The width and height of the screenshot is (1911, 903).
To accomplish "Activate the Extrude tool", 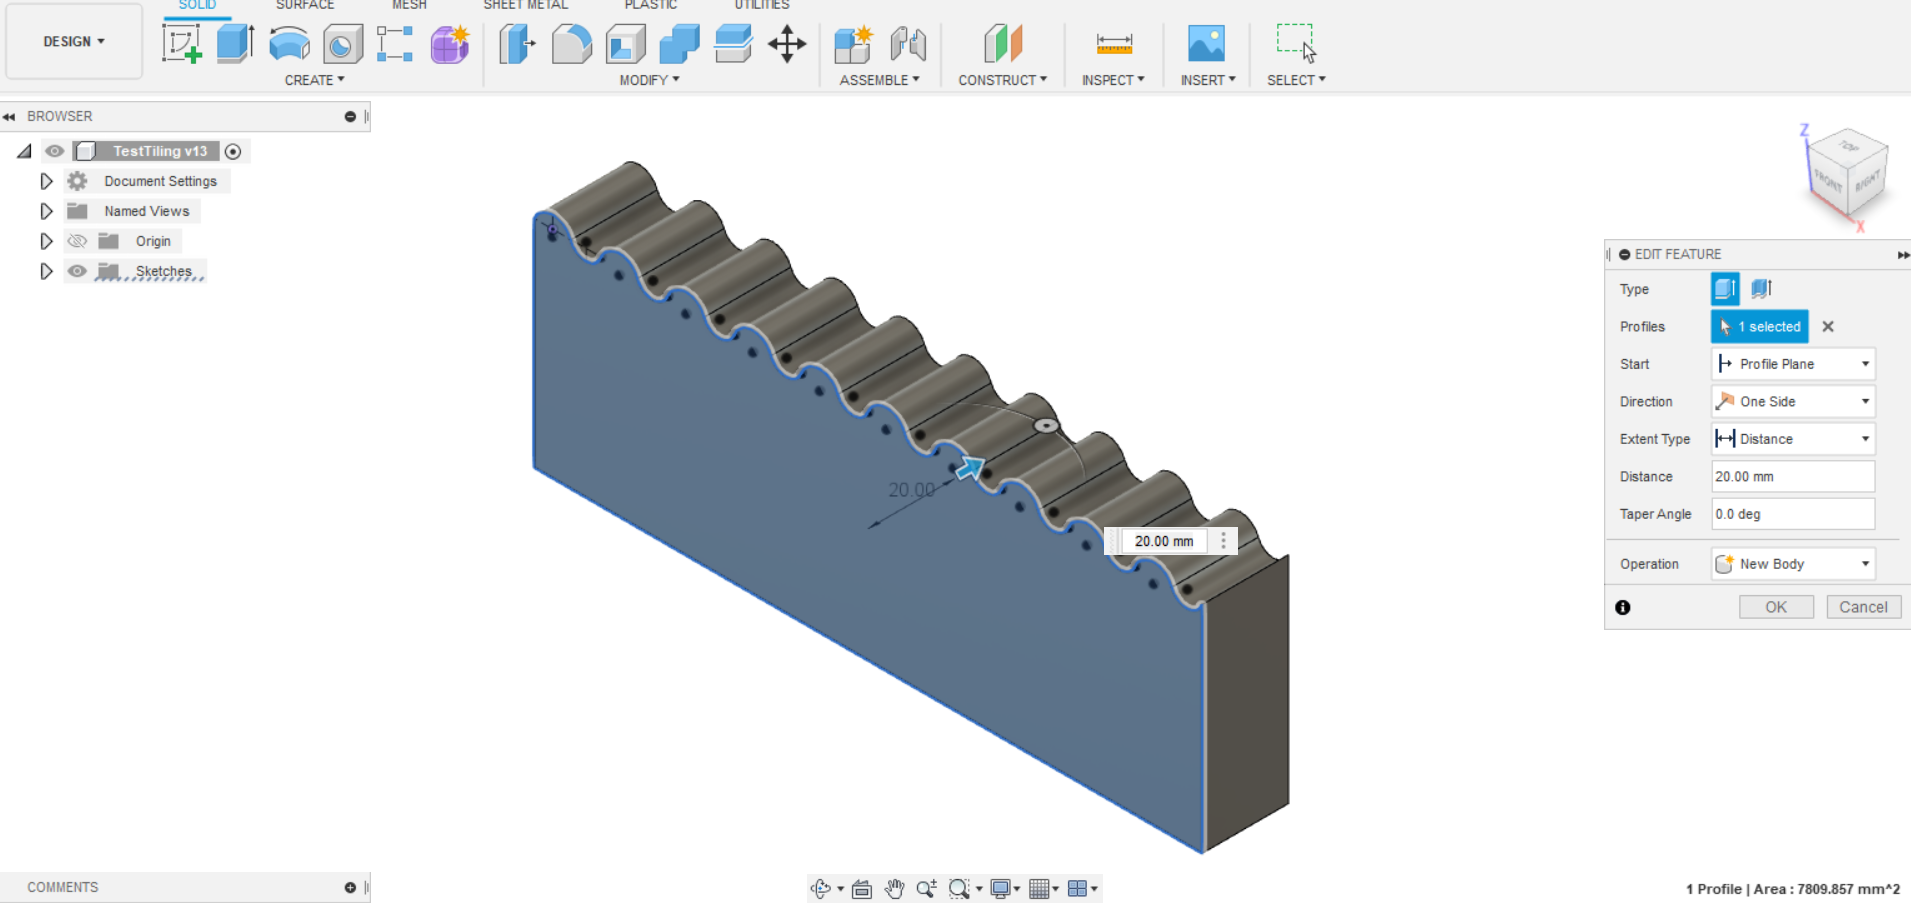I will [235, 44].
